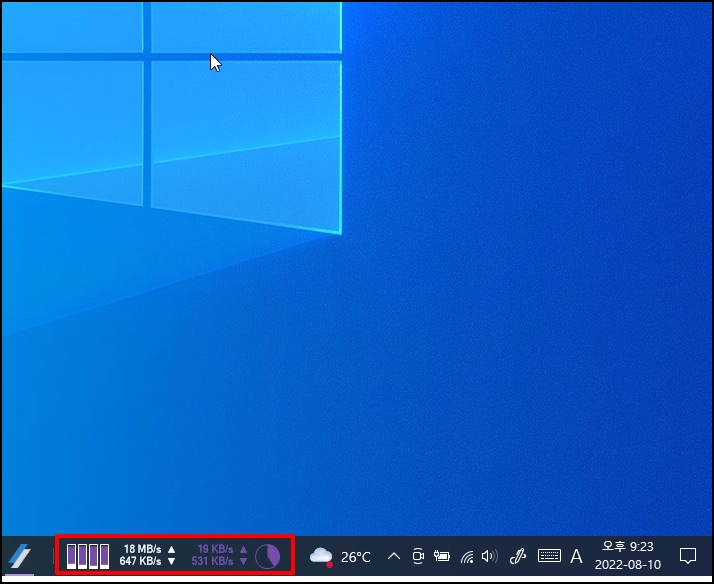Open the Meet Now camera icon
Image resolution: width=714 pixels, height=584 pixels.
click(418, 556)
